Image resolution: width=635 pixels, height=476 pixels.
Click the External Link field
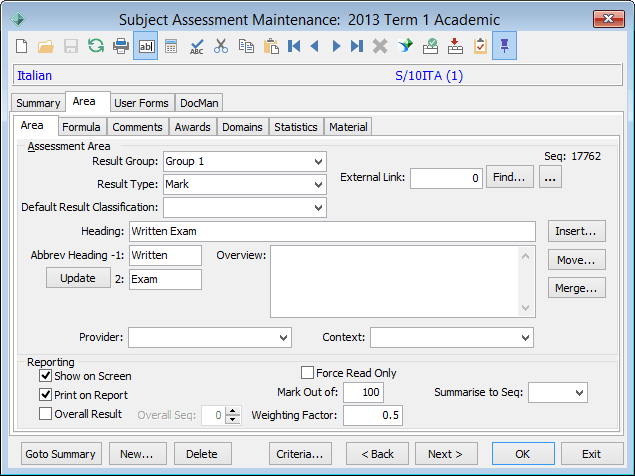click(446, 178)
